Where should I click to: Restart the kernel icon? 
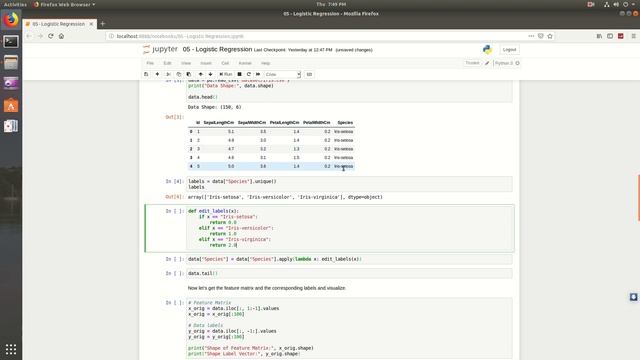[249, 74]
